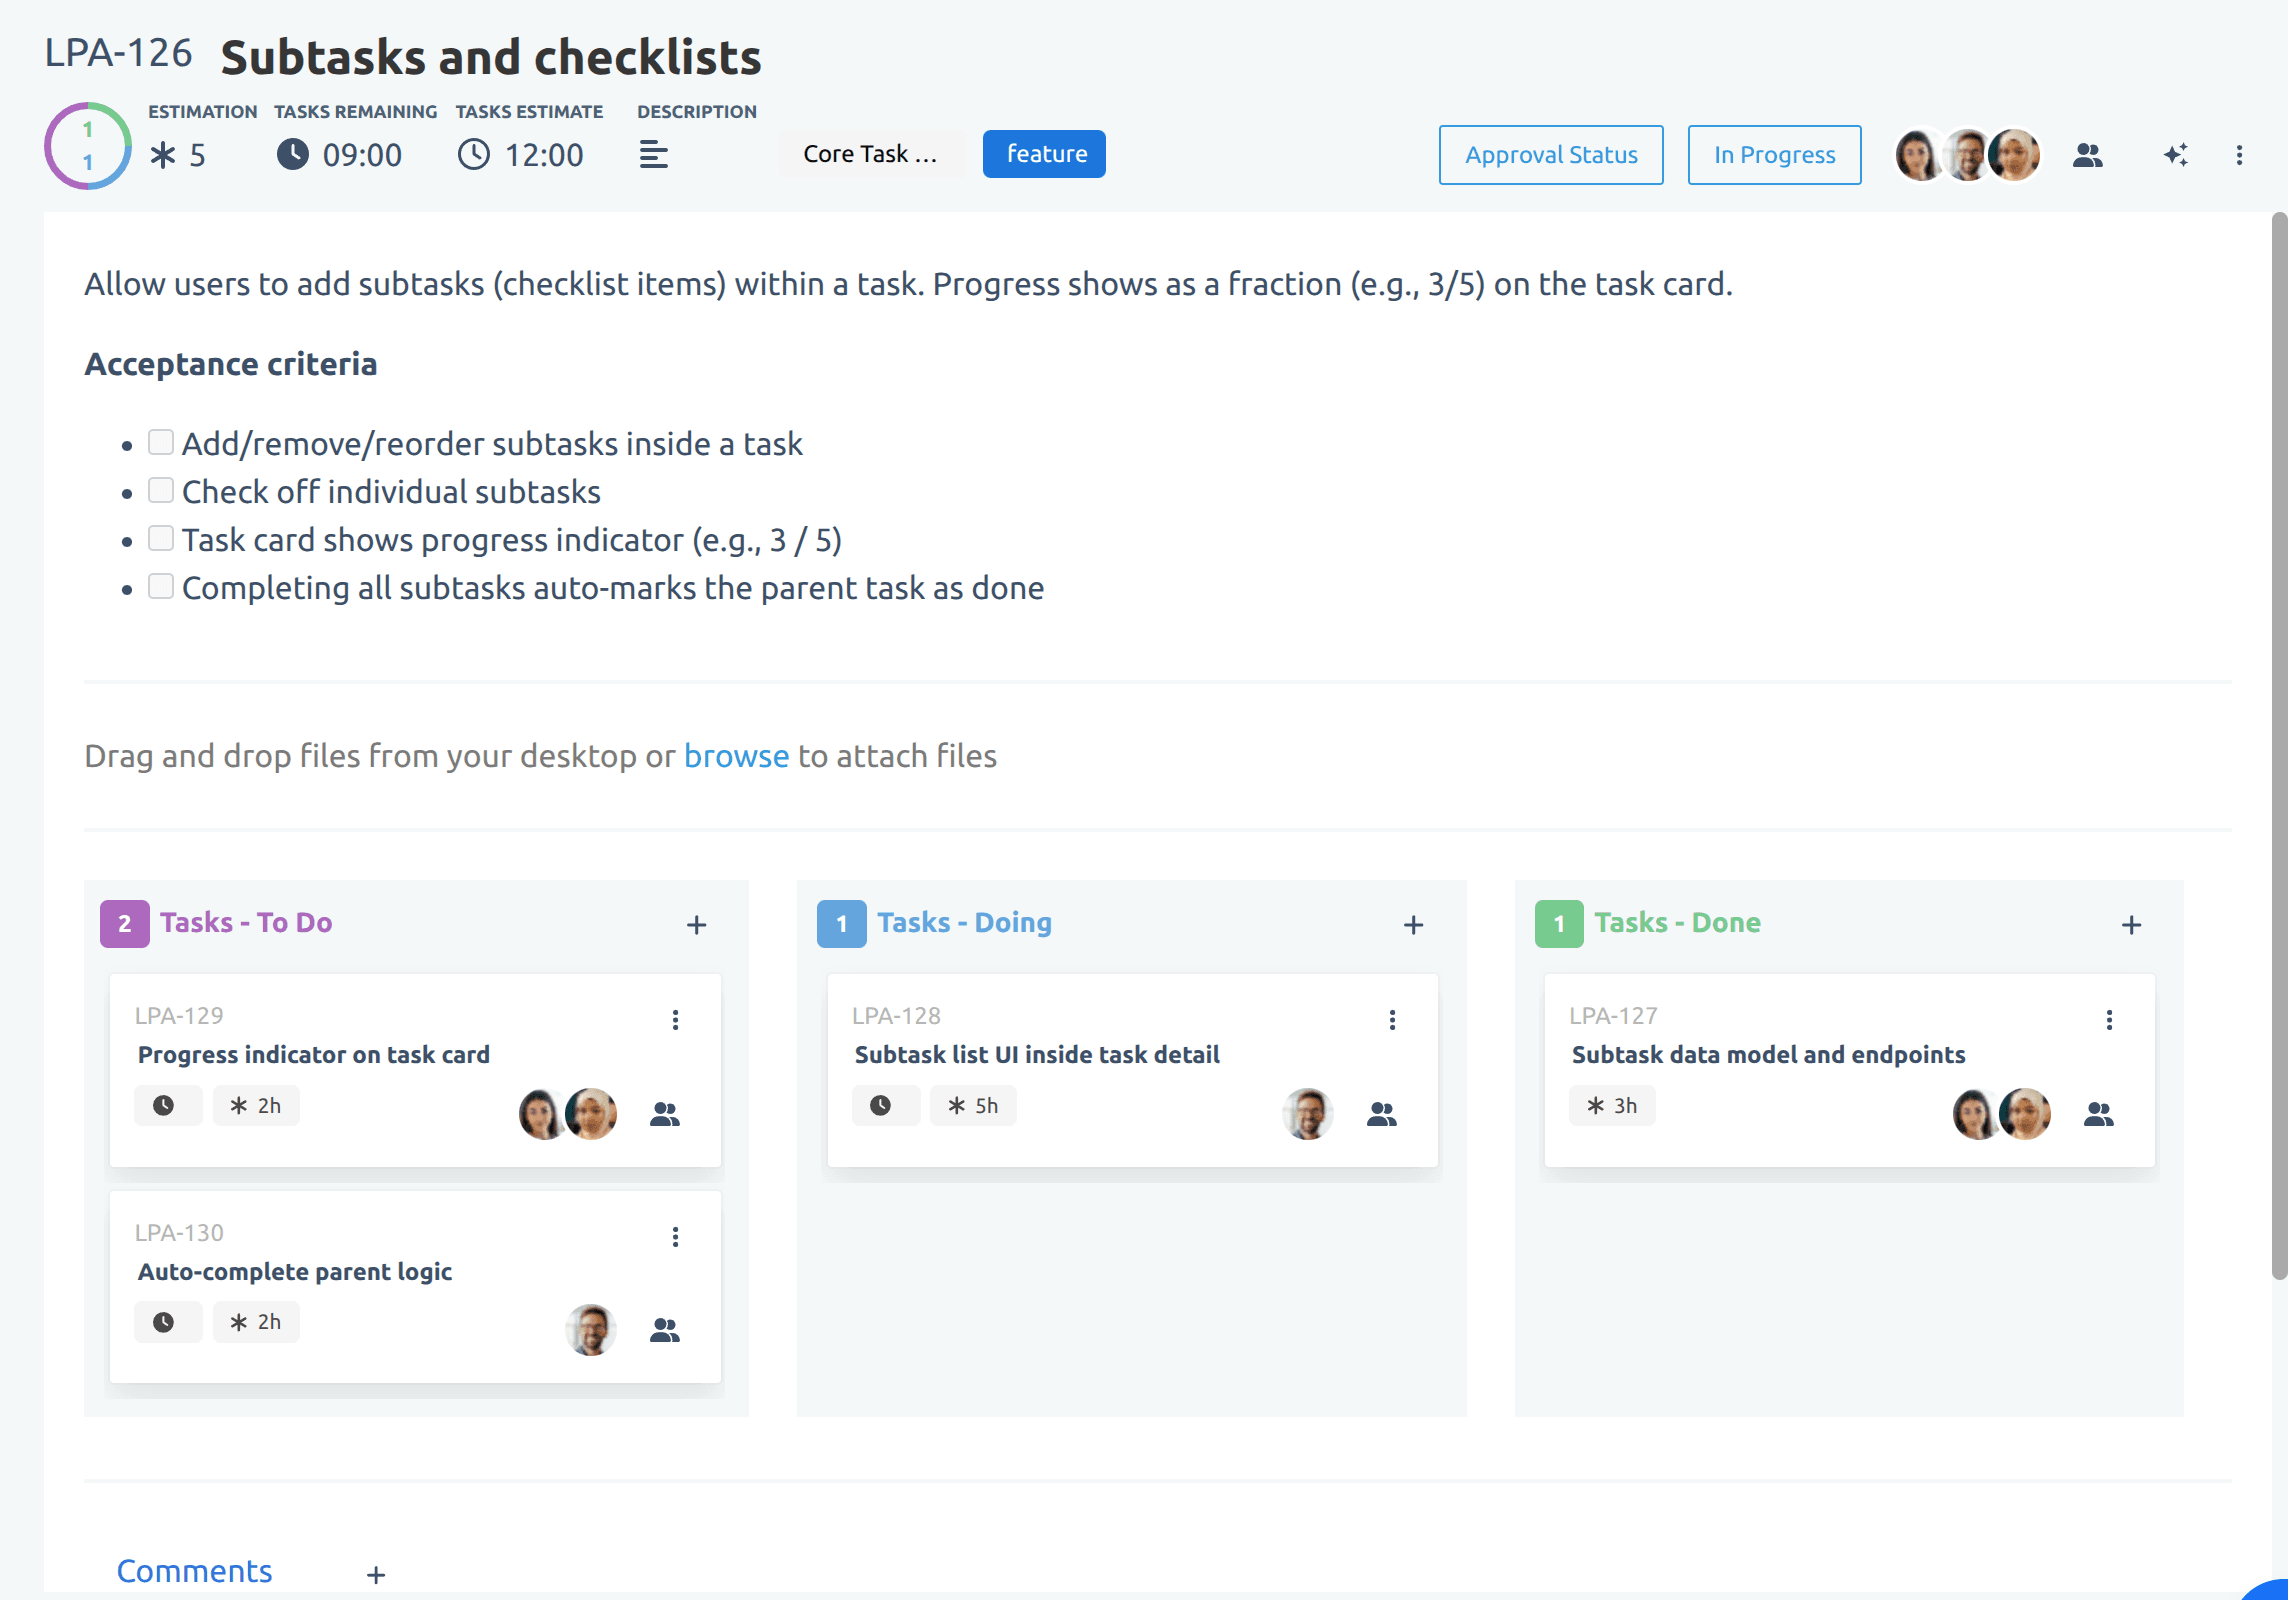Click the 'browse' link to attach files
The height and width of the screenshot is (1600, 2288).
pyautogui.click(x=736, y=756)
